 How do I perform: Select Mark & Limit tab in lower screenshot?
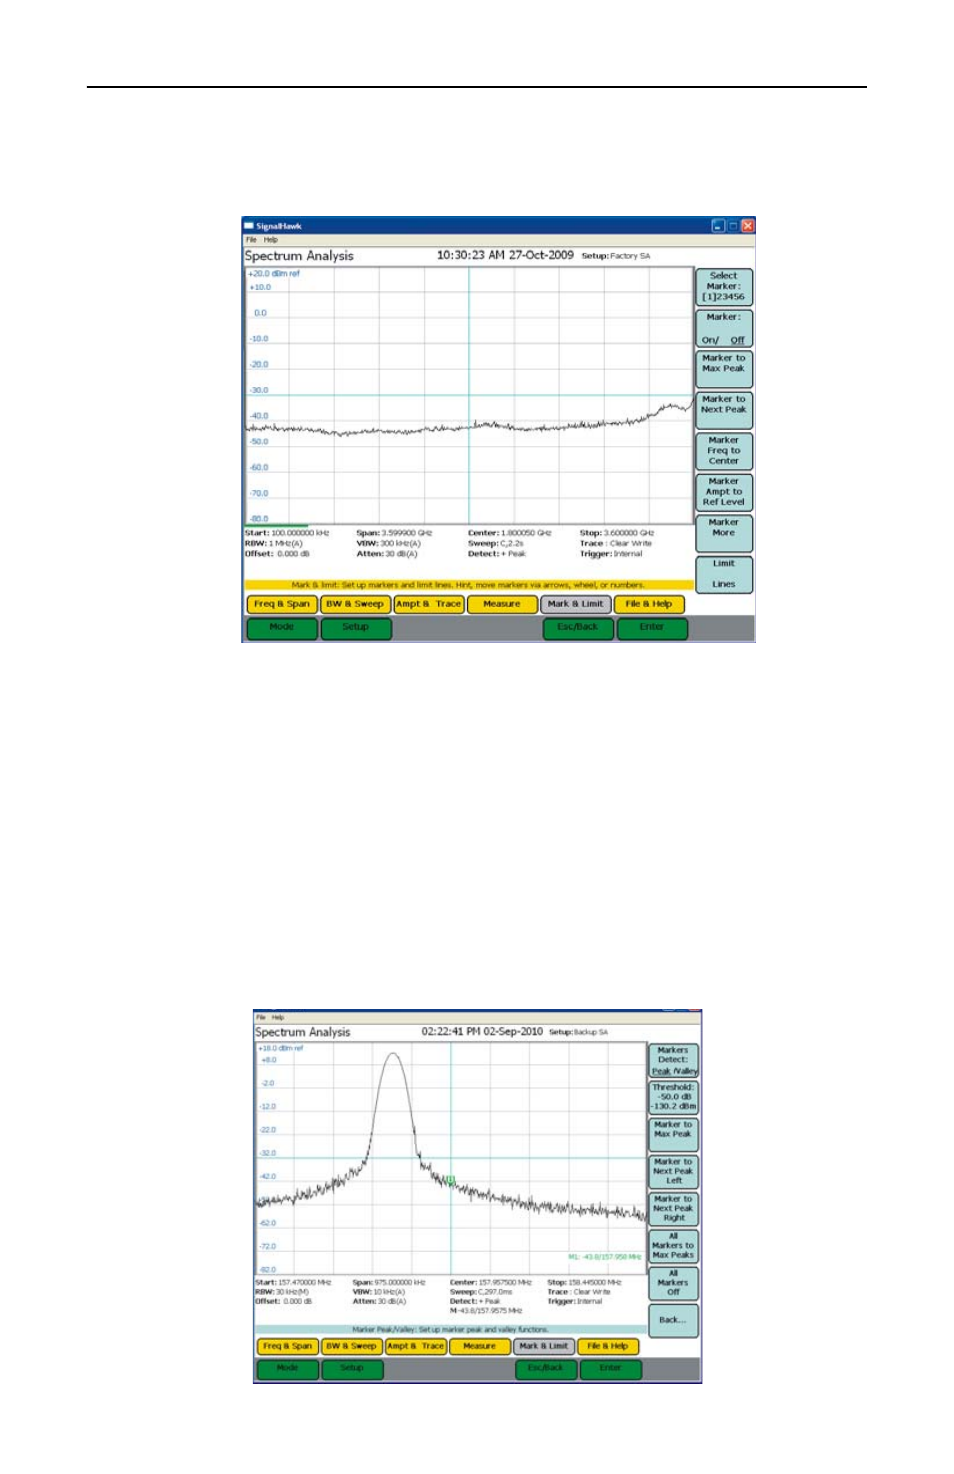pyautogui.click(x=544, y=1346)
